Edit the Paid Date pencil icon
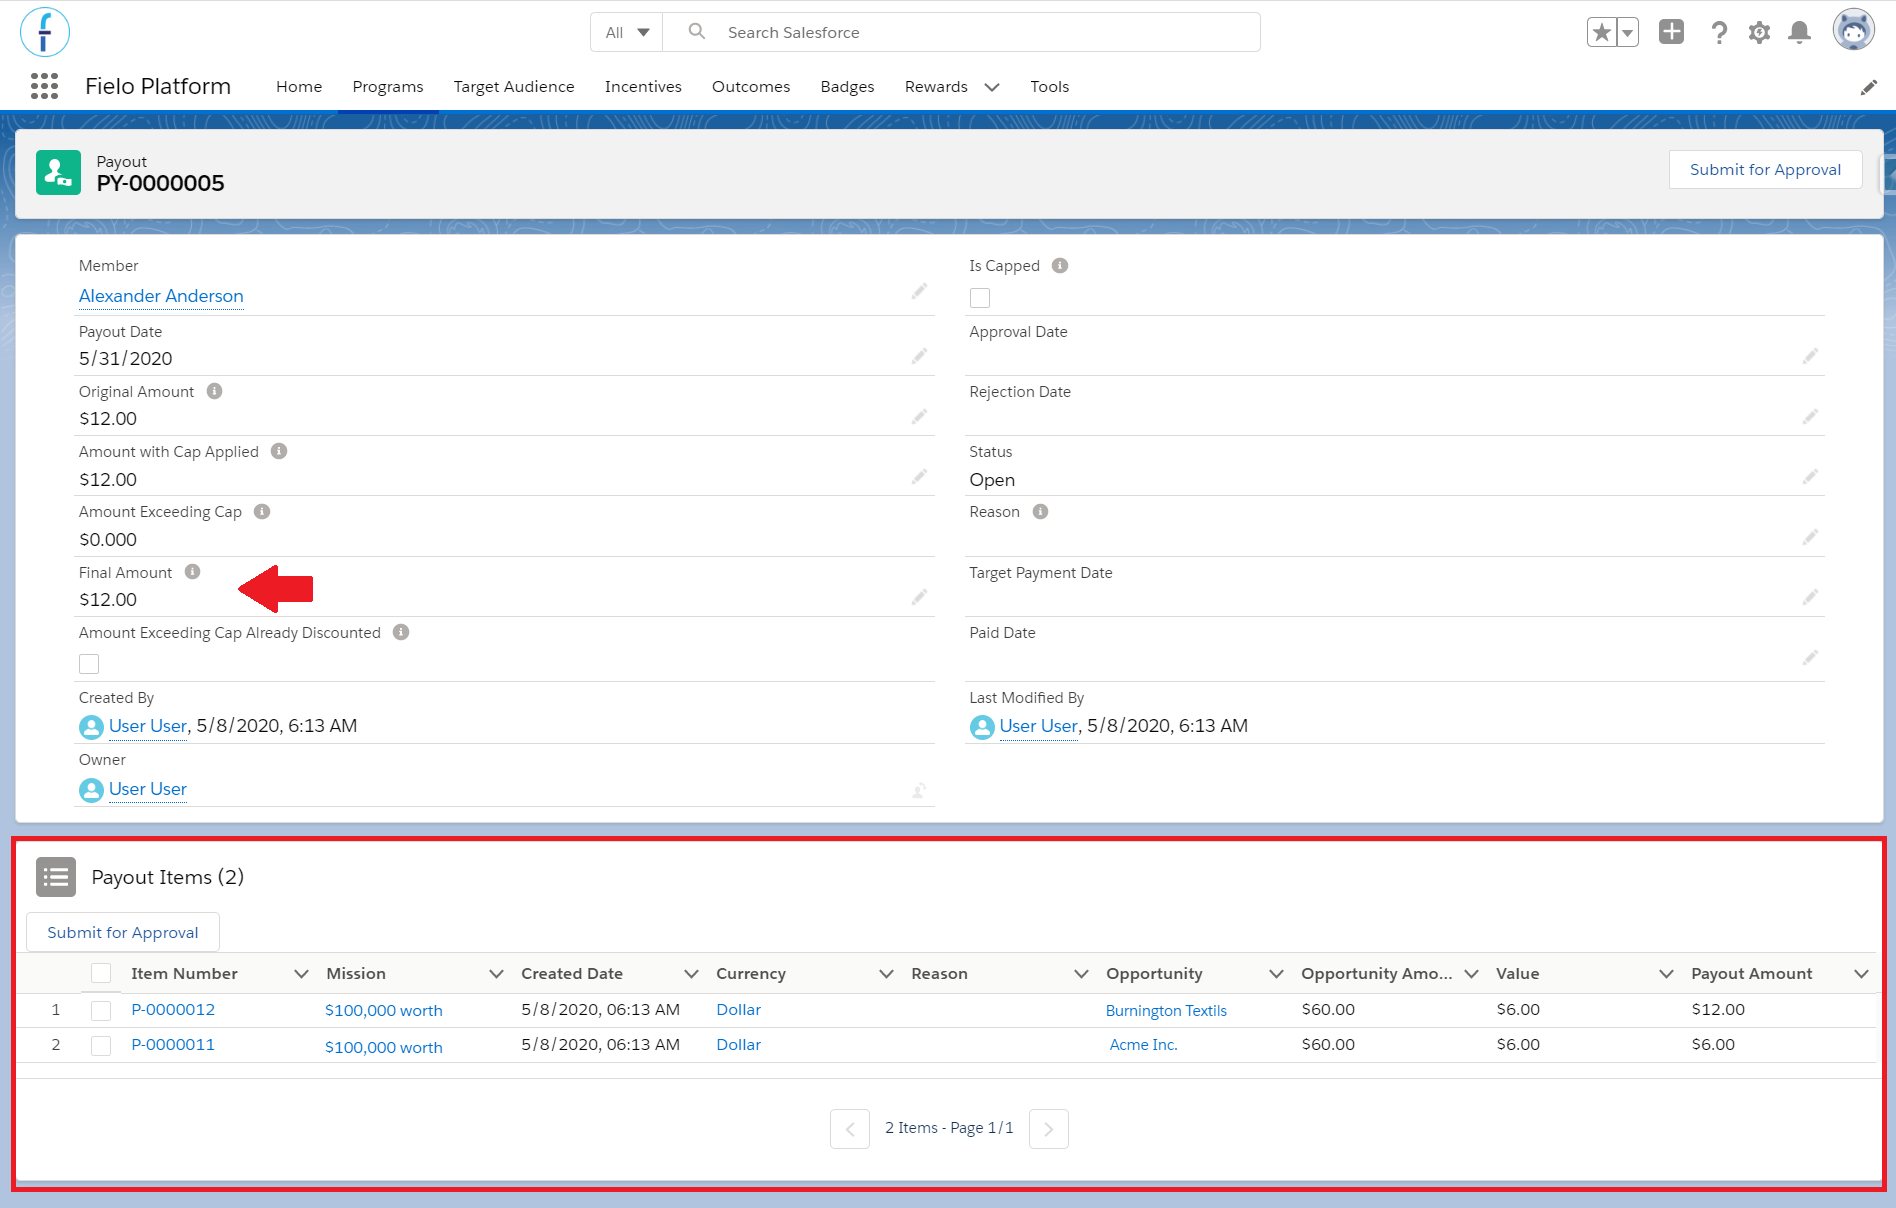This screenshot has height=1208, width=1896. tap(1810, 657)
